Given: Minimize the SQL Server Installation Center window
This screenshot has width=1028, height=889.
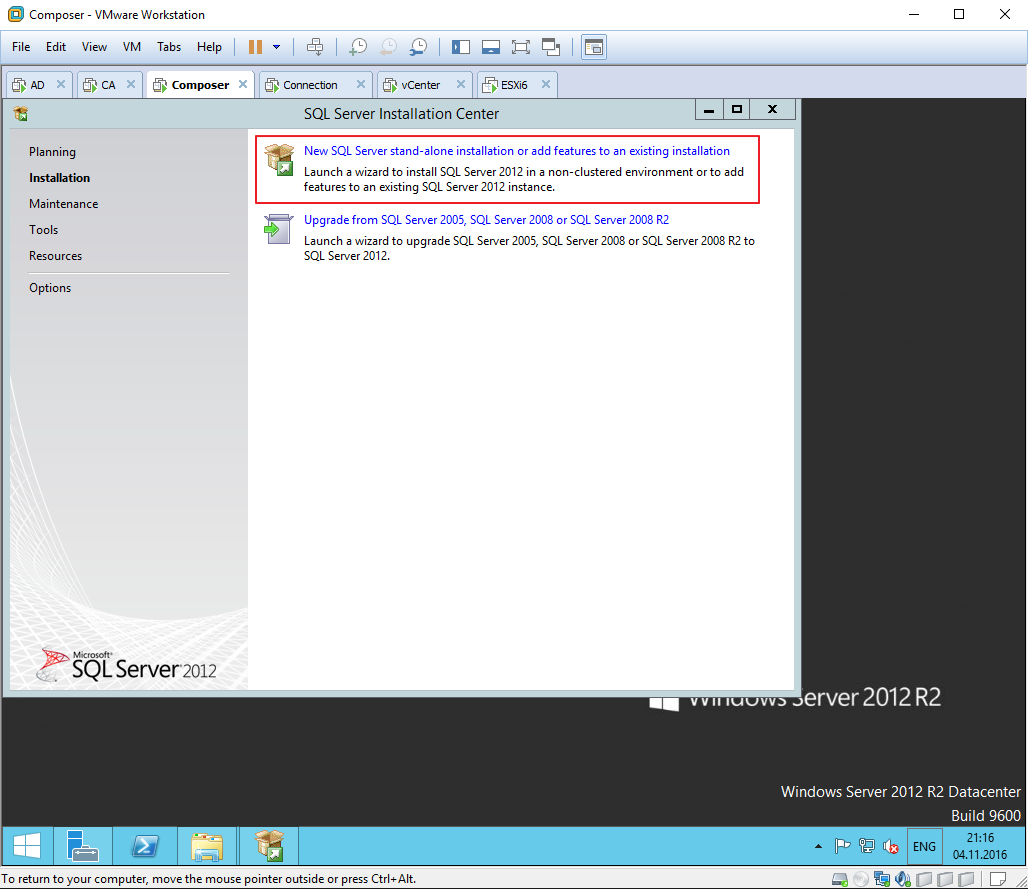Looking at the screenshot, I should tap(709, 109).
